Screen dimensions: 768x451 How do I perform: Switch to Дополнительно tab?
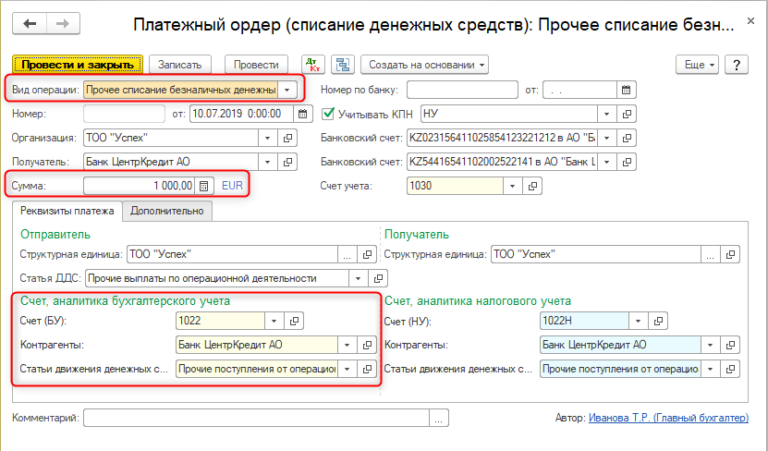167,211
